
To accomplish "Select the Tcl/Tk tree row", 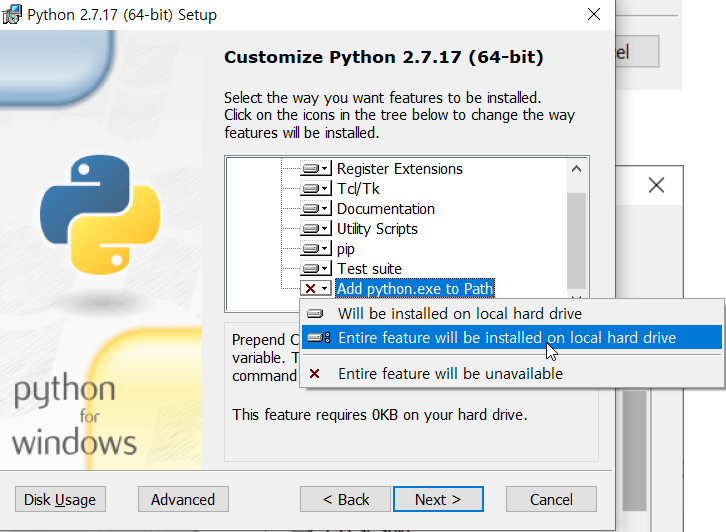I will (x=358, y=188).
